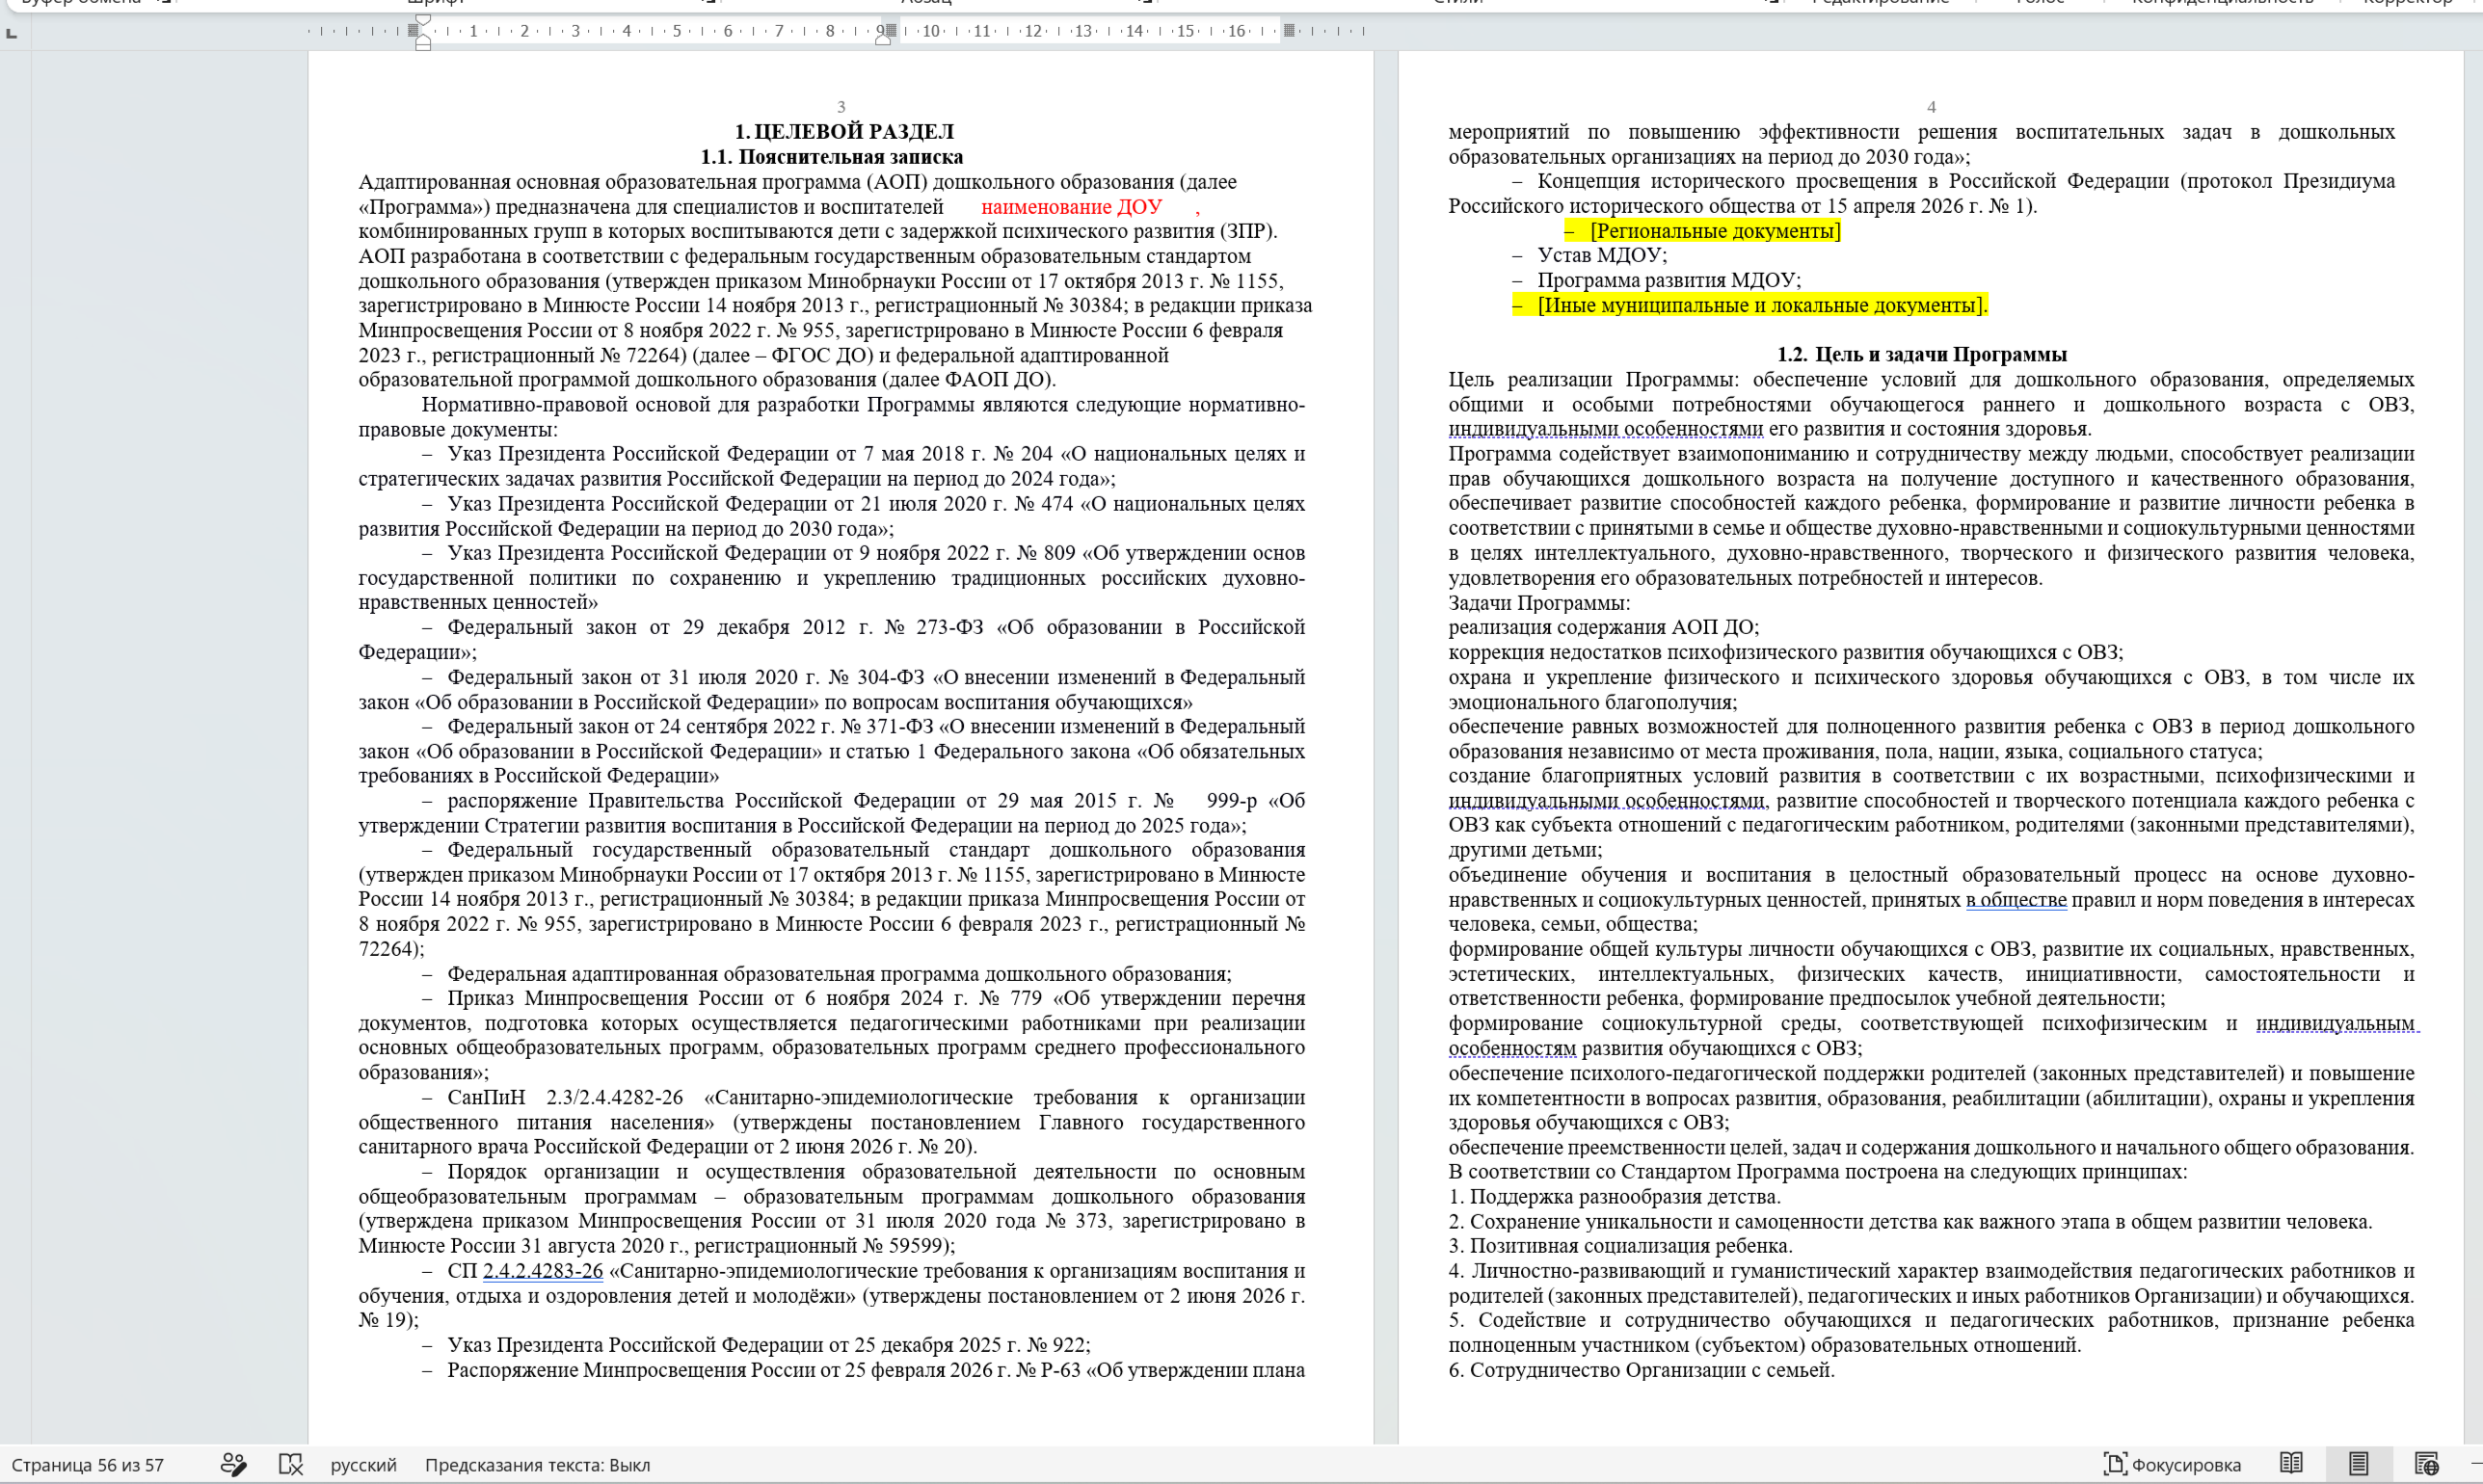
Task: Change proofing language 'русский'
Action: (x=363, y=1465)
